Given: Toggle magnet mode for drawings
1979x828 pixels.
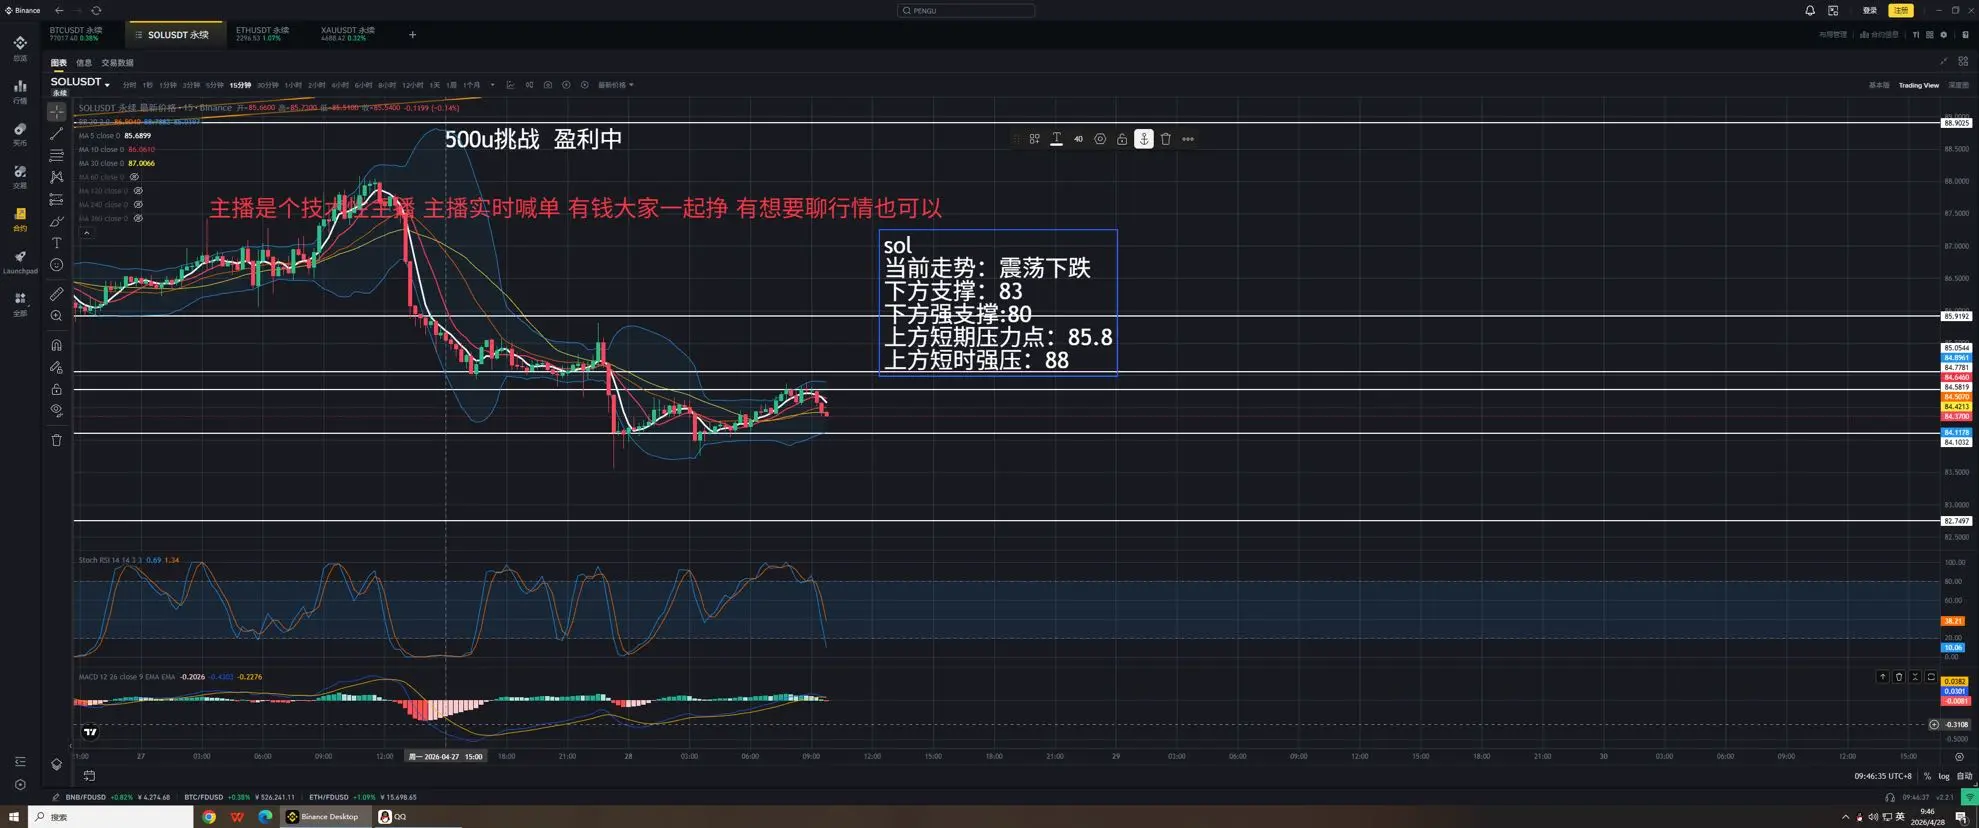Looking at the screenshot, I should [57, 345].
